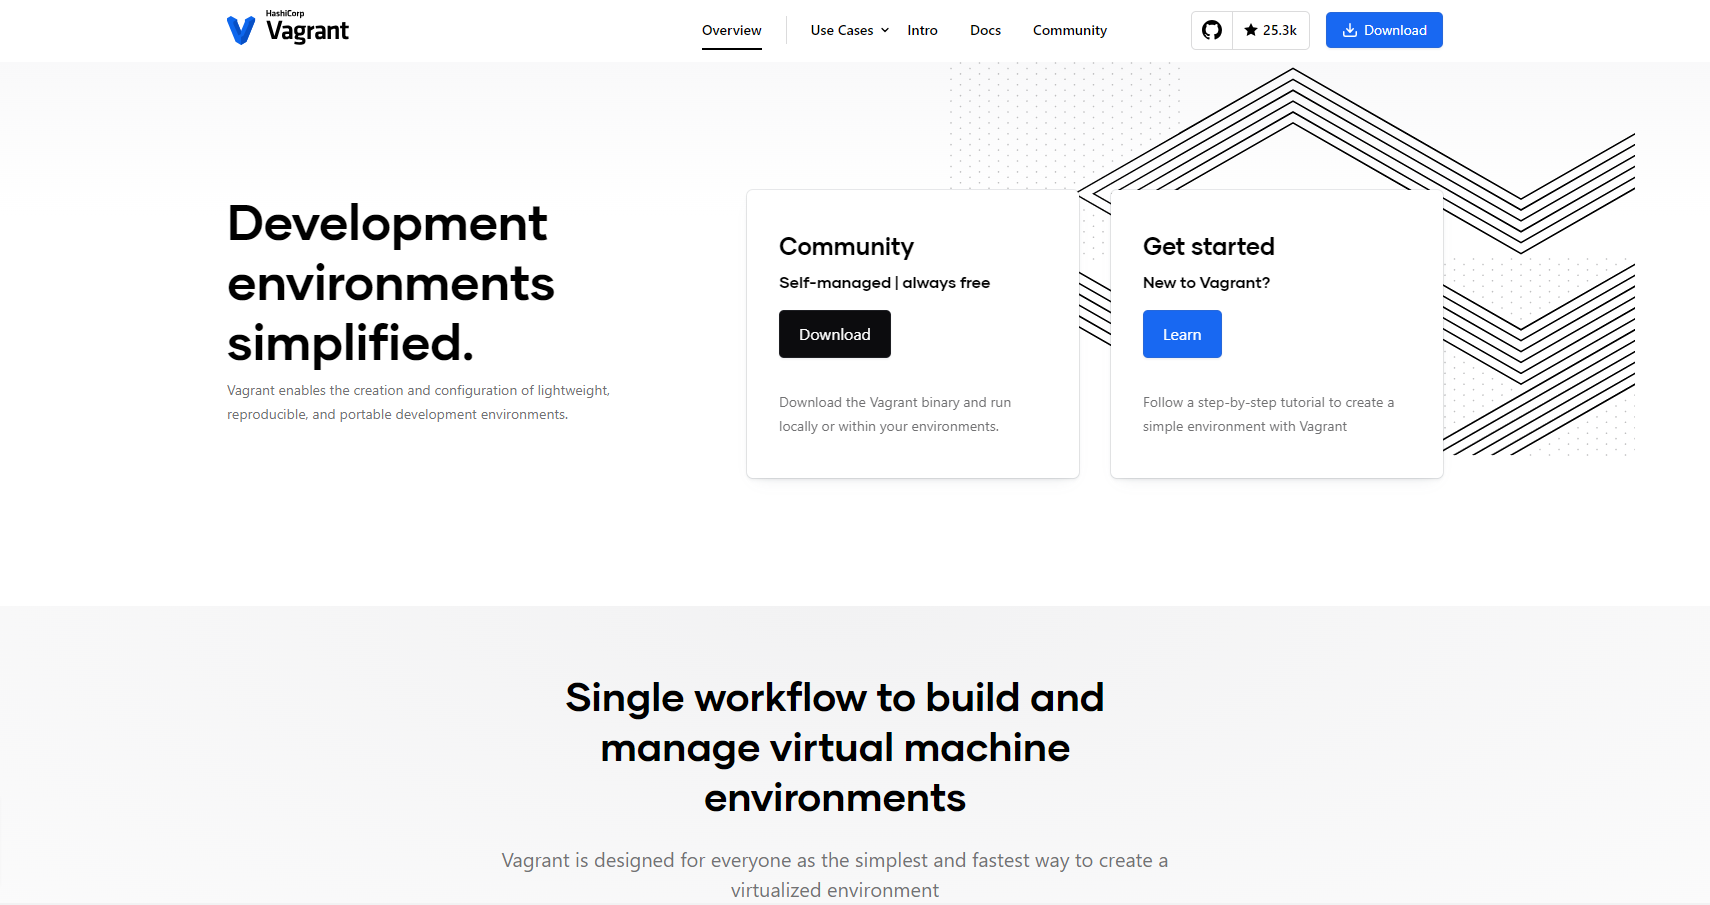Click 'Vagrant enables the creation' paragraph
The width and height of the screenshot is (1710, 905).
point(418,402)
